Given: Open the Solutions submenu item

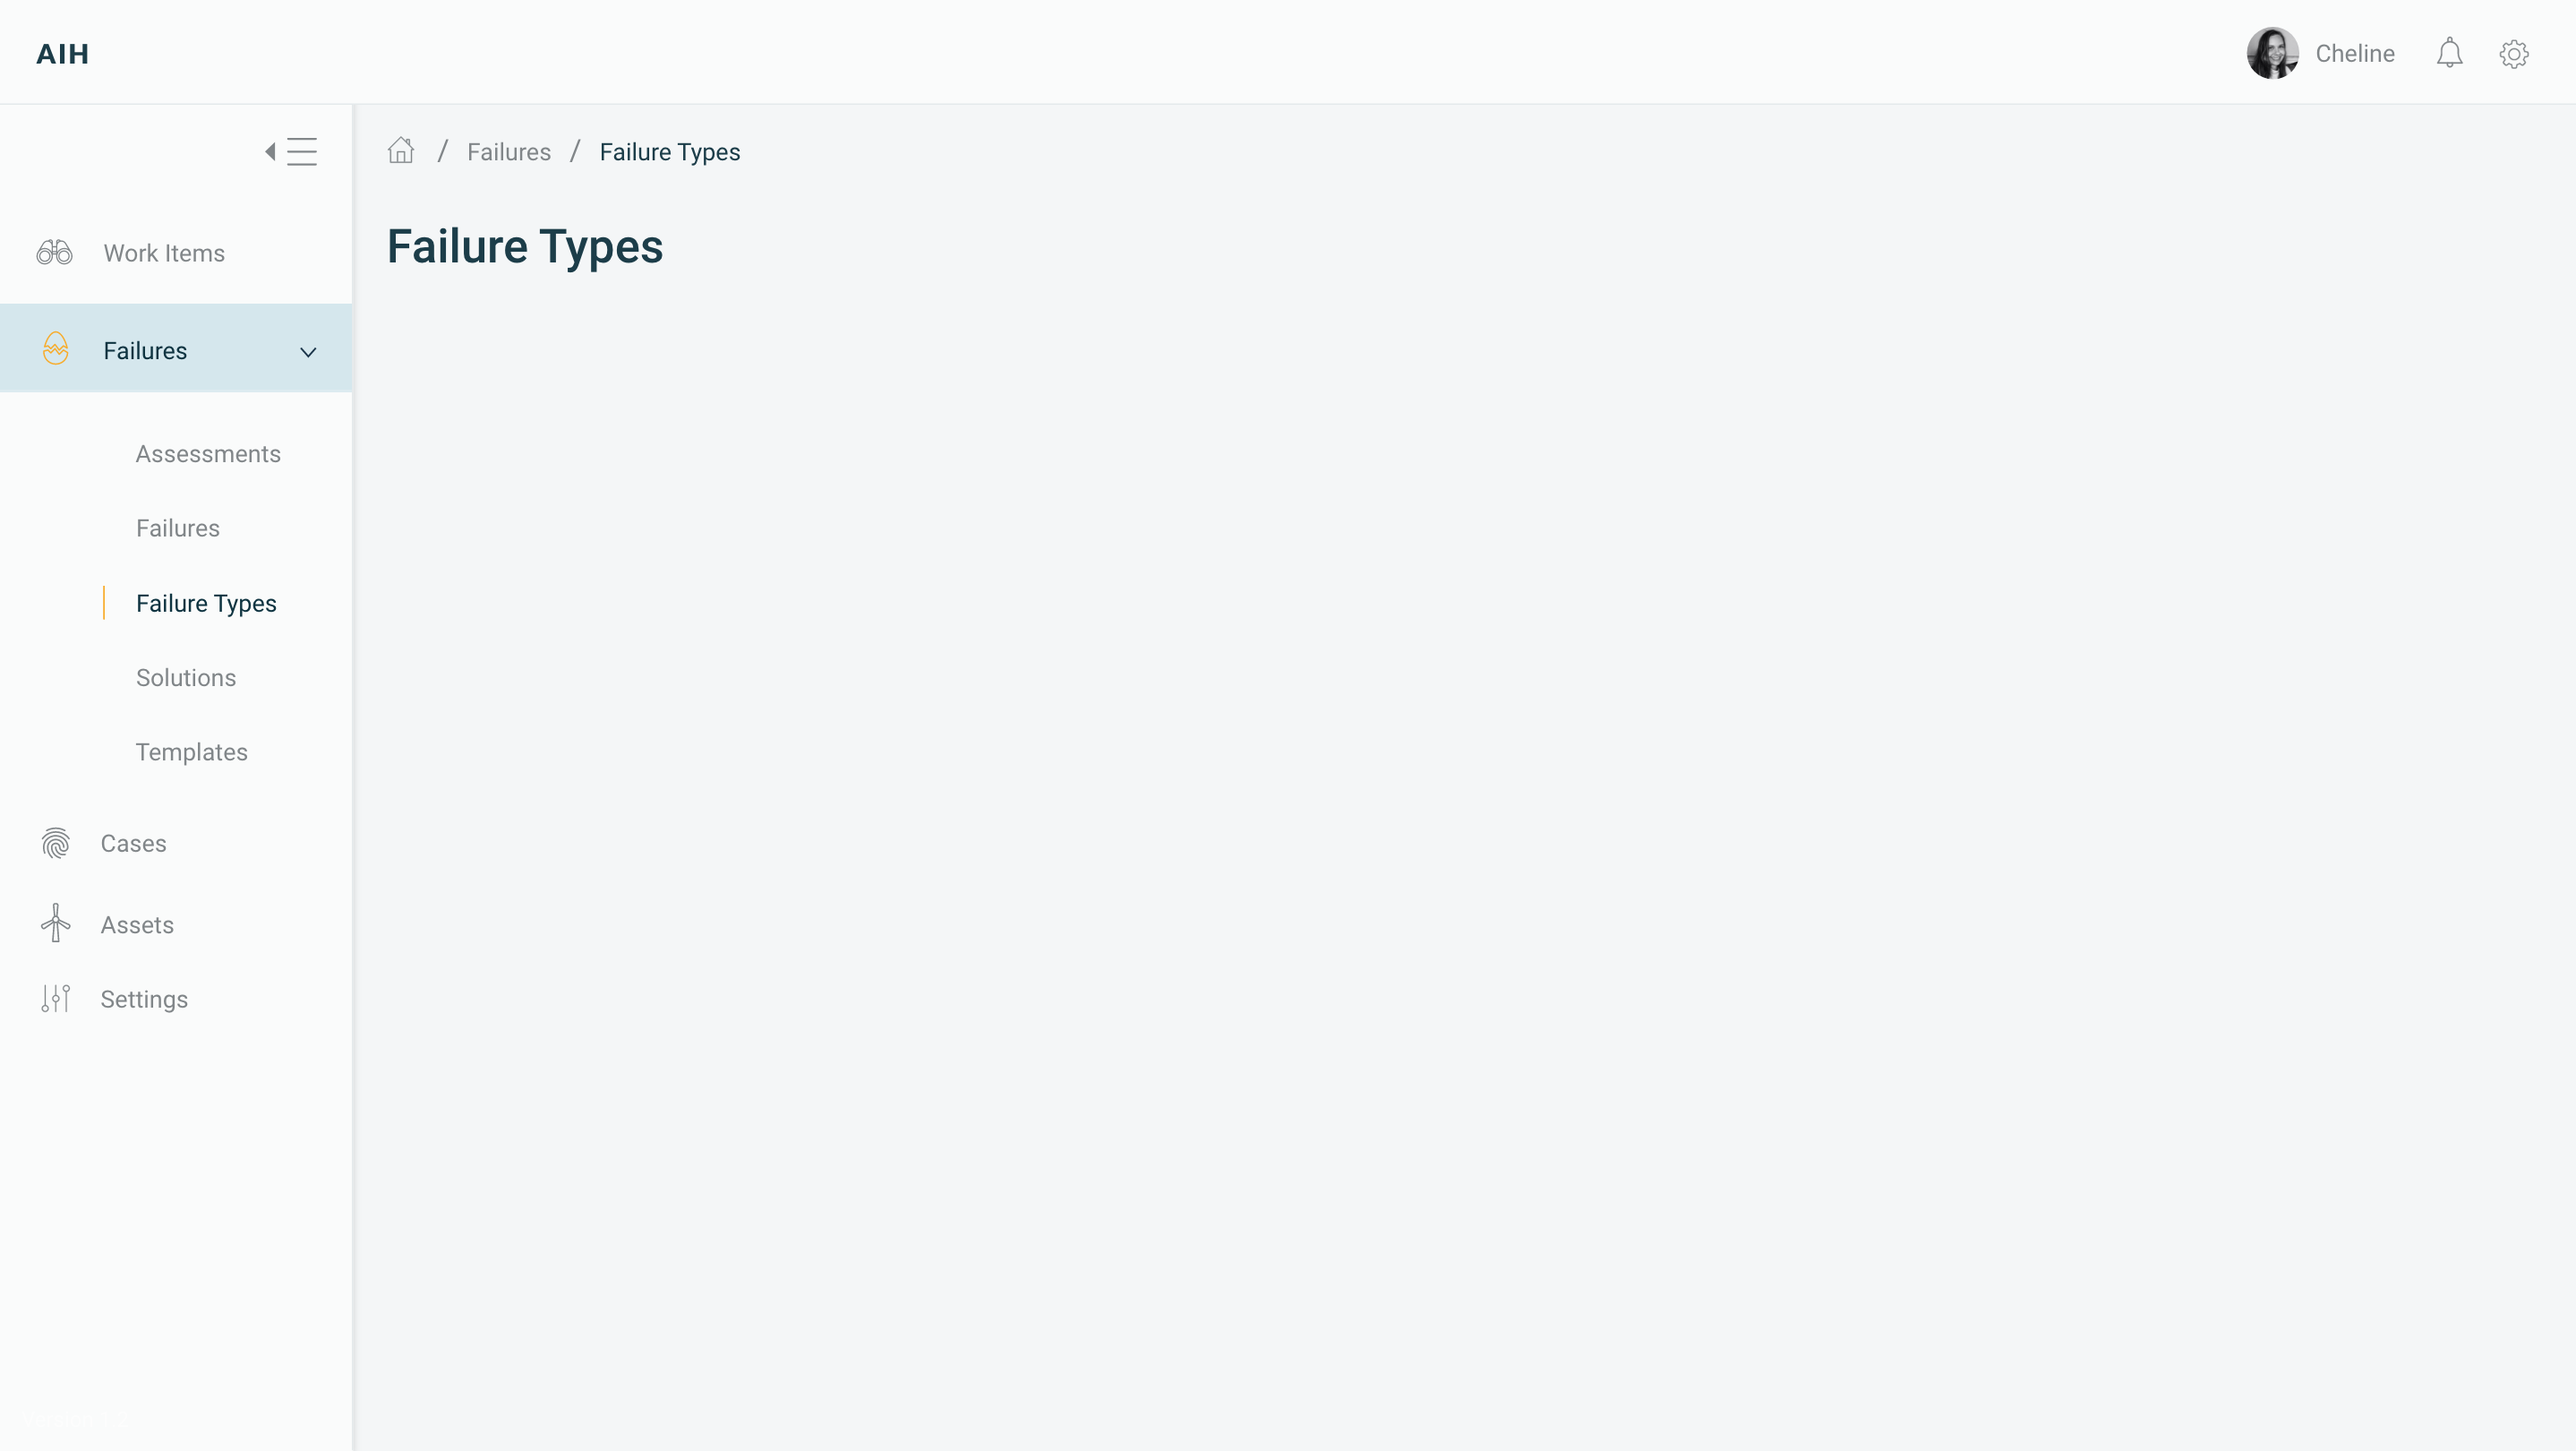Looking at the screenshot, I should [x=186, y=678].
